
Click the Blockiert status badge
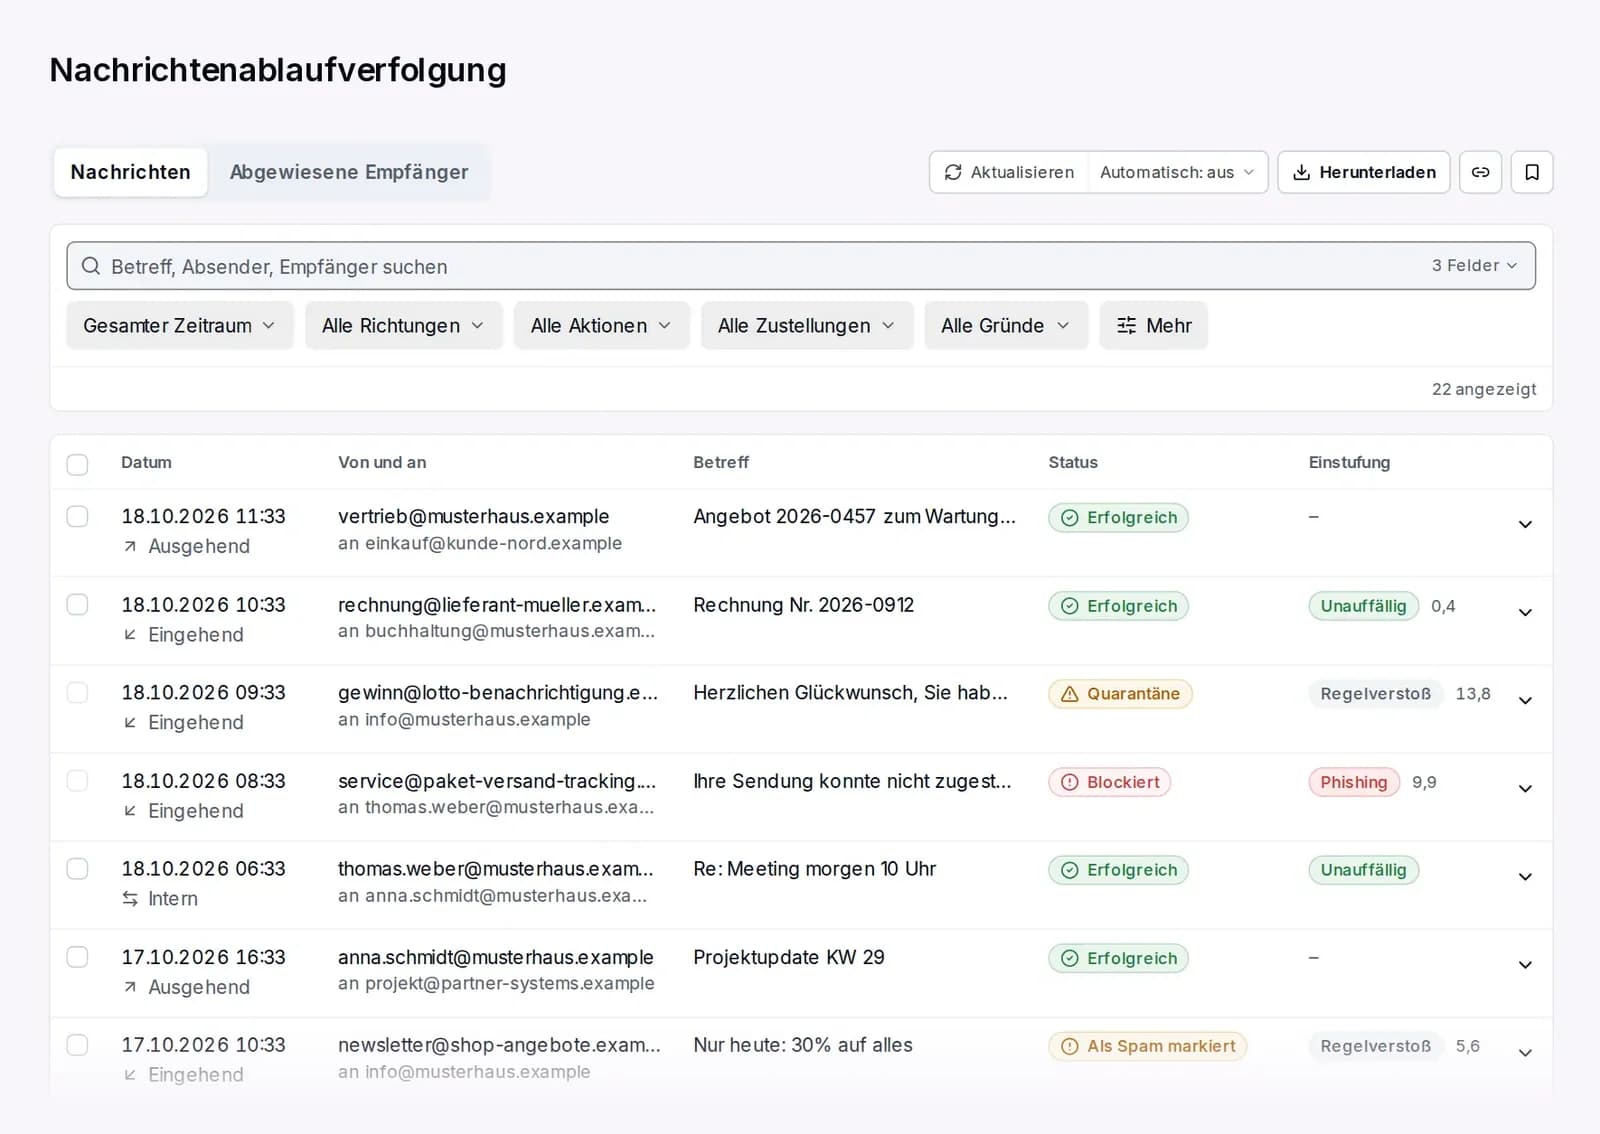1109,782
